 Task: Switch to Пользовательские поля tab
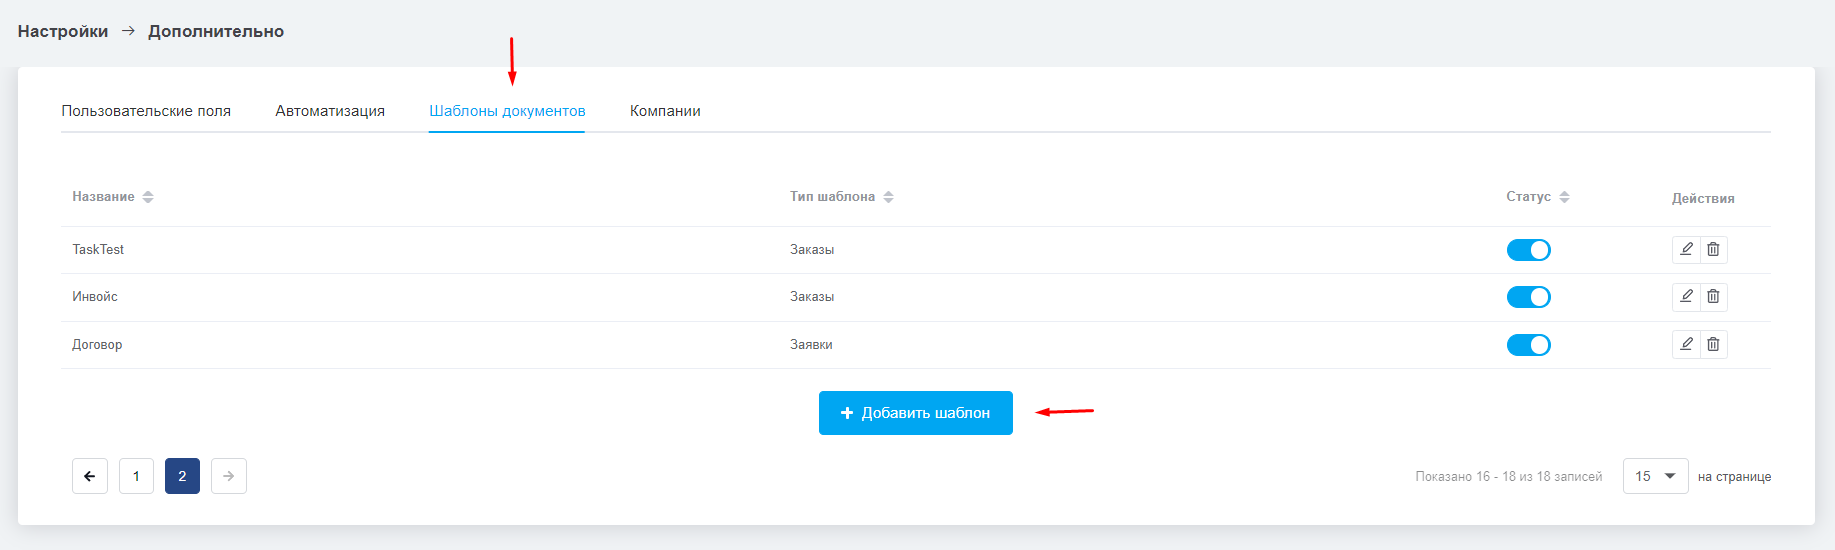coord(146,111)
